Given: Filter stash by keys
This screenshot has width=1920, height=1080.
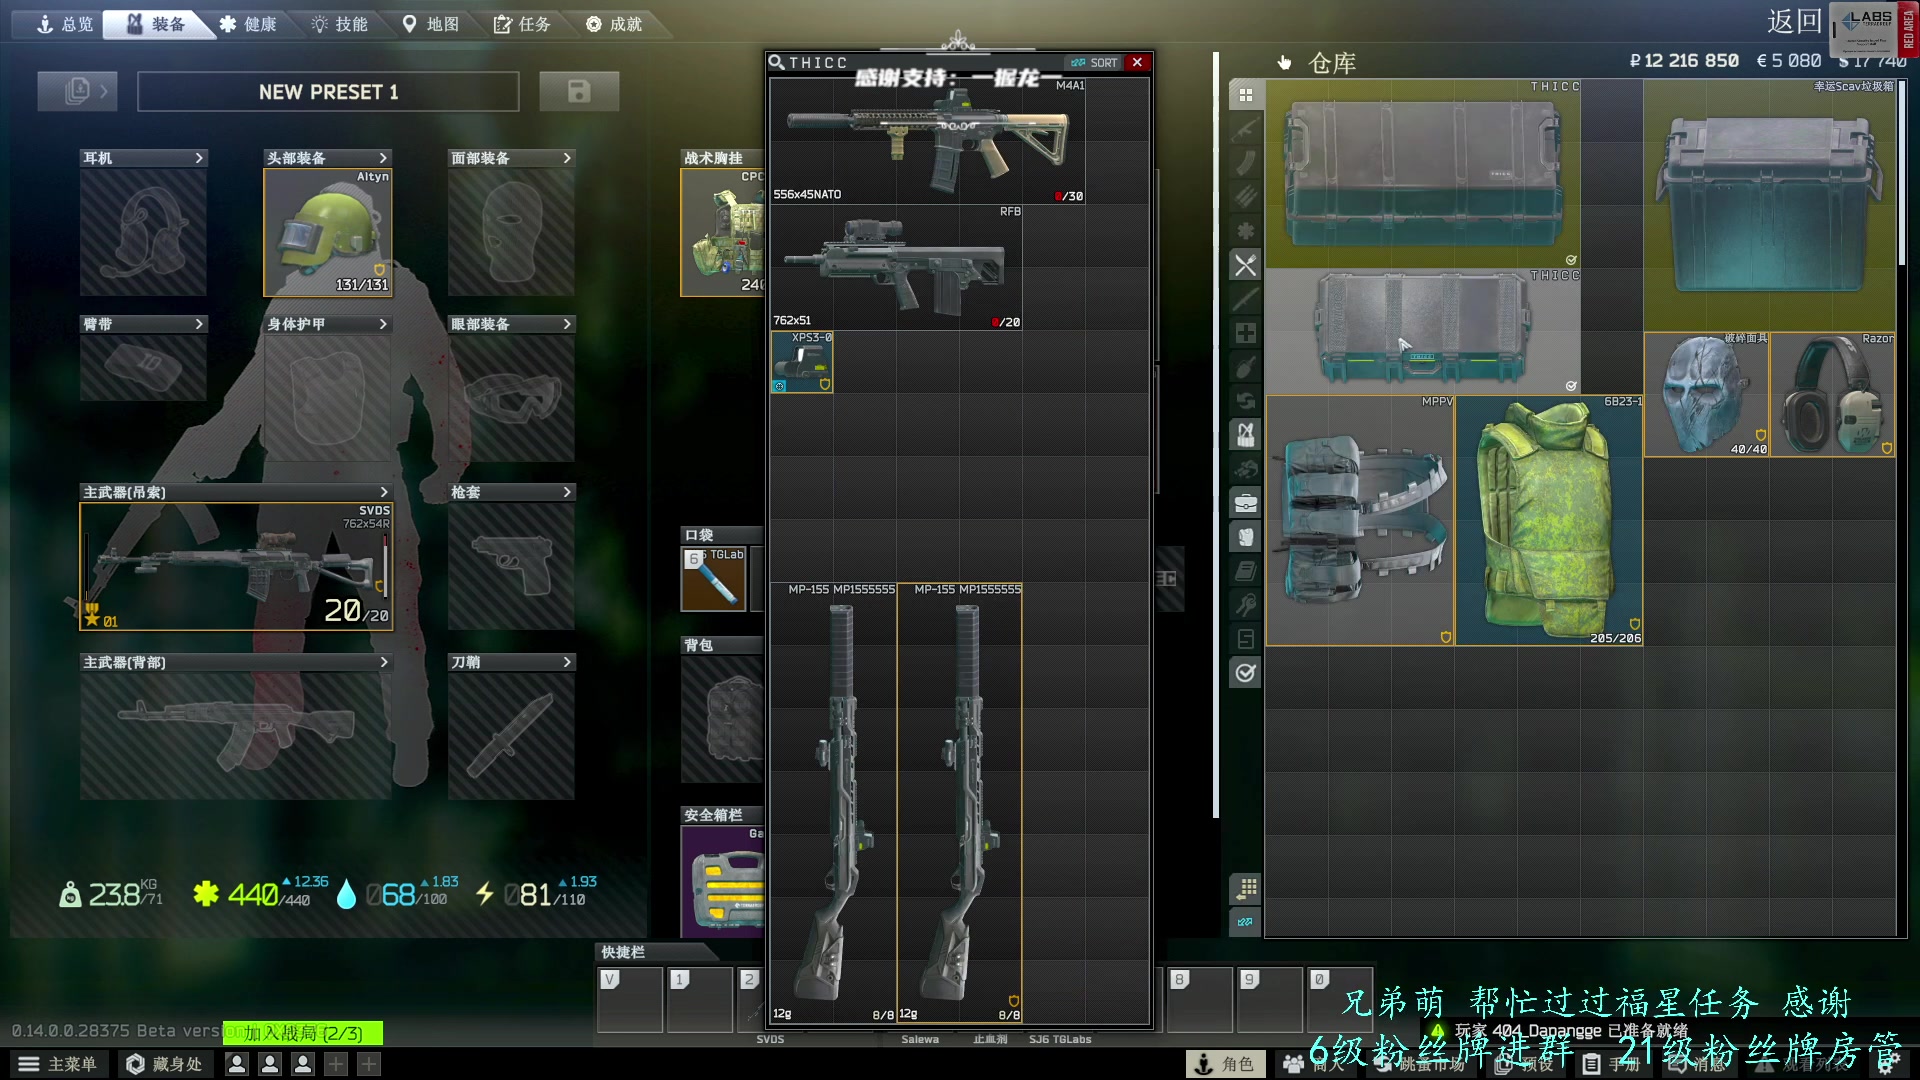Looking at the screenshot, I should tap(1245, 605).
